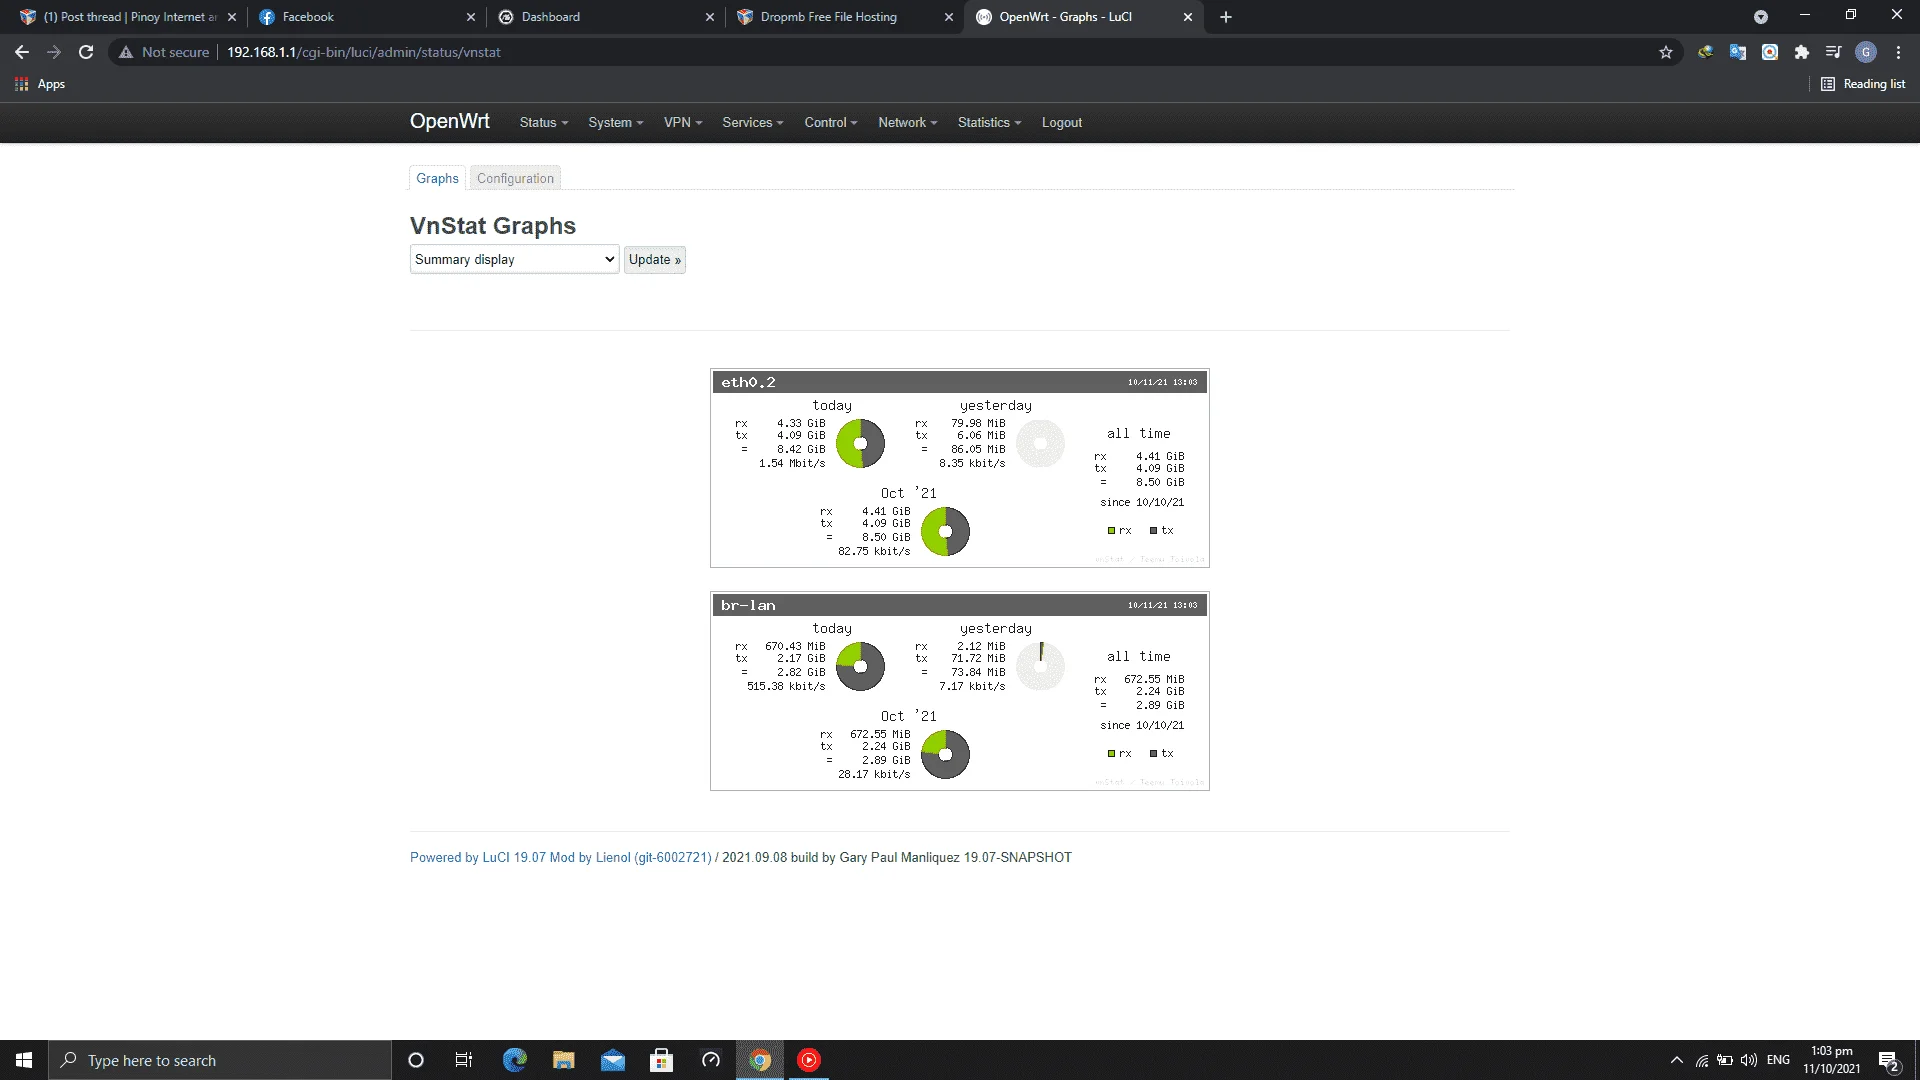The image size is (1920, 1080).
Task: Open the speed gauge app on the taskbar
Action: pos(710,1060)
